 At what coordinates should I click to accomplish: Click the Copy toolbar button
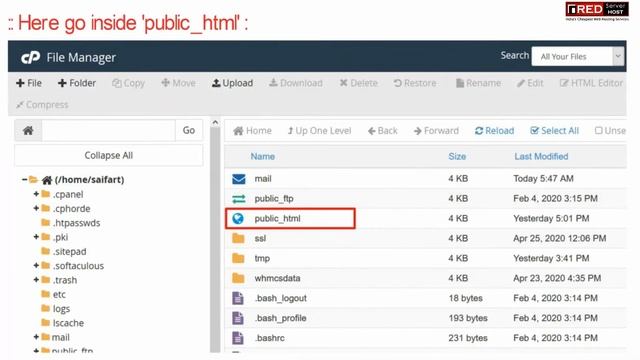[x=129, y=83]
